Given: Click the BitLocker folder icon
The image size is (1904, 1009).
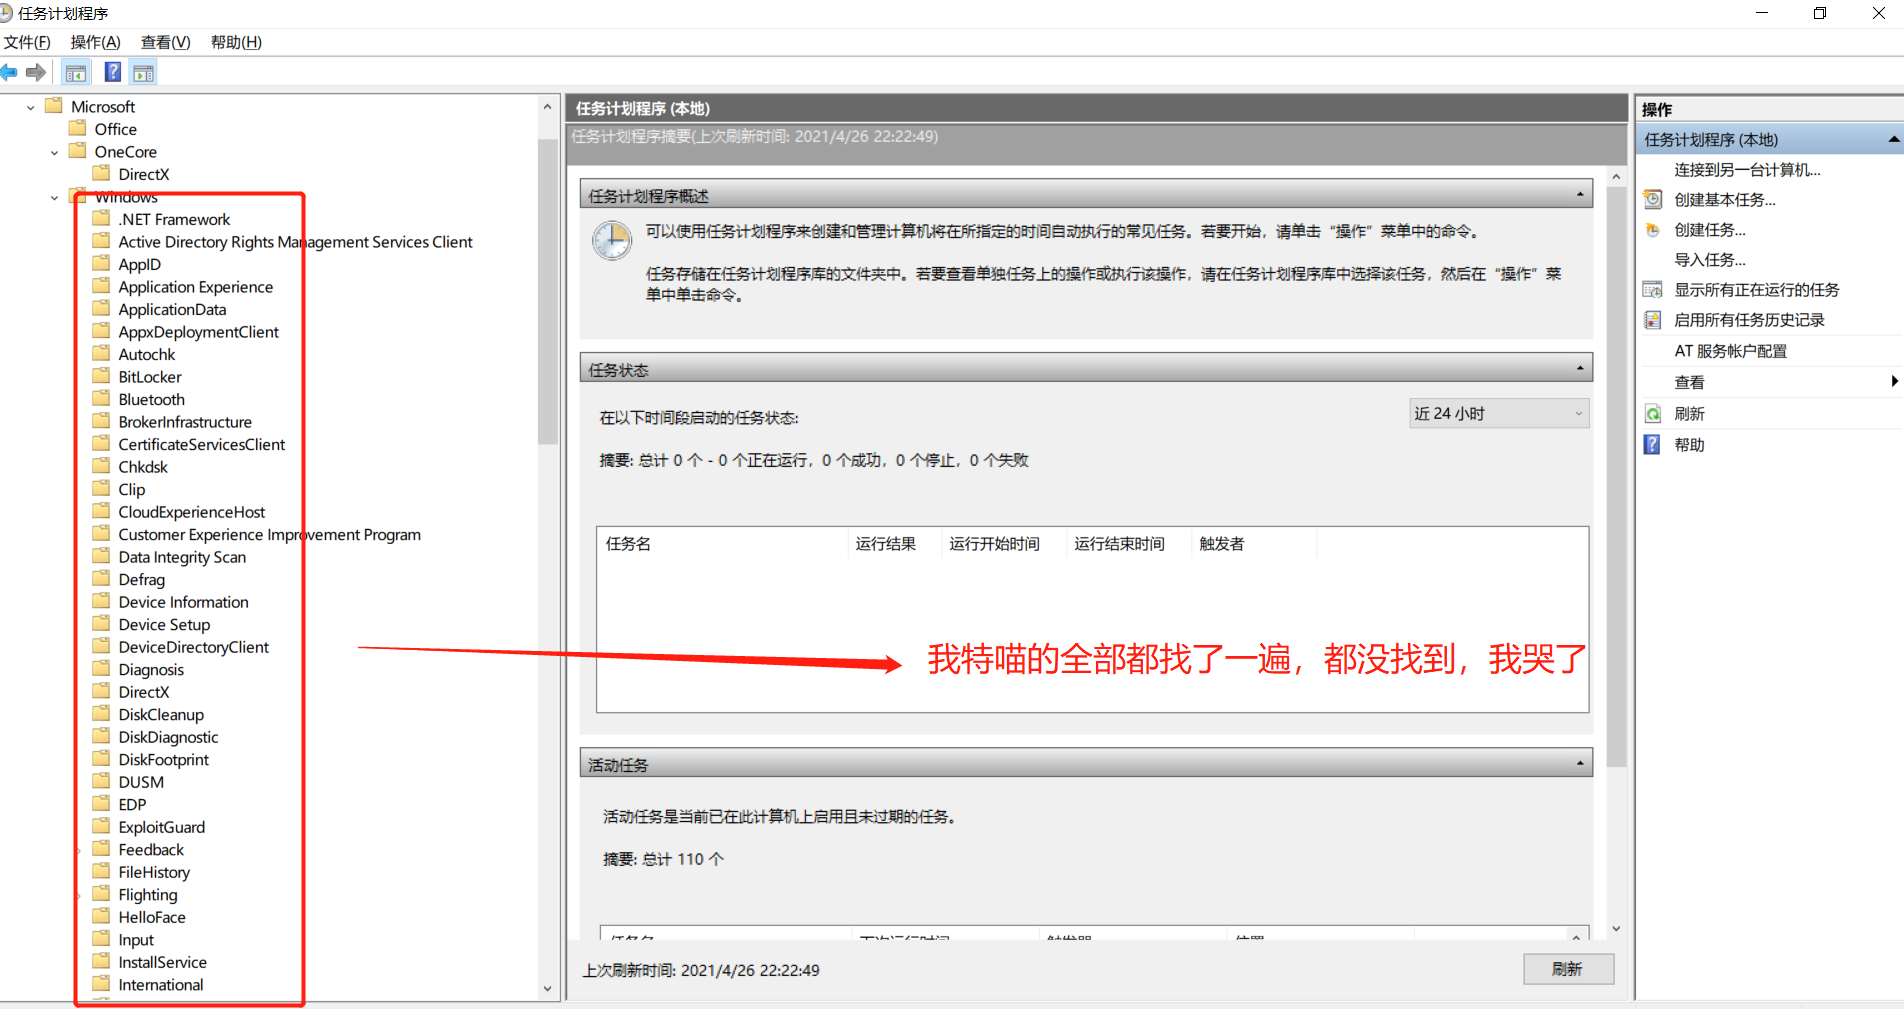Looking at the screenshot, I should tap(101, 376).
